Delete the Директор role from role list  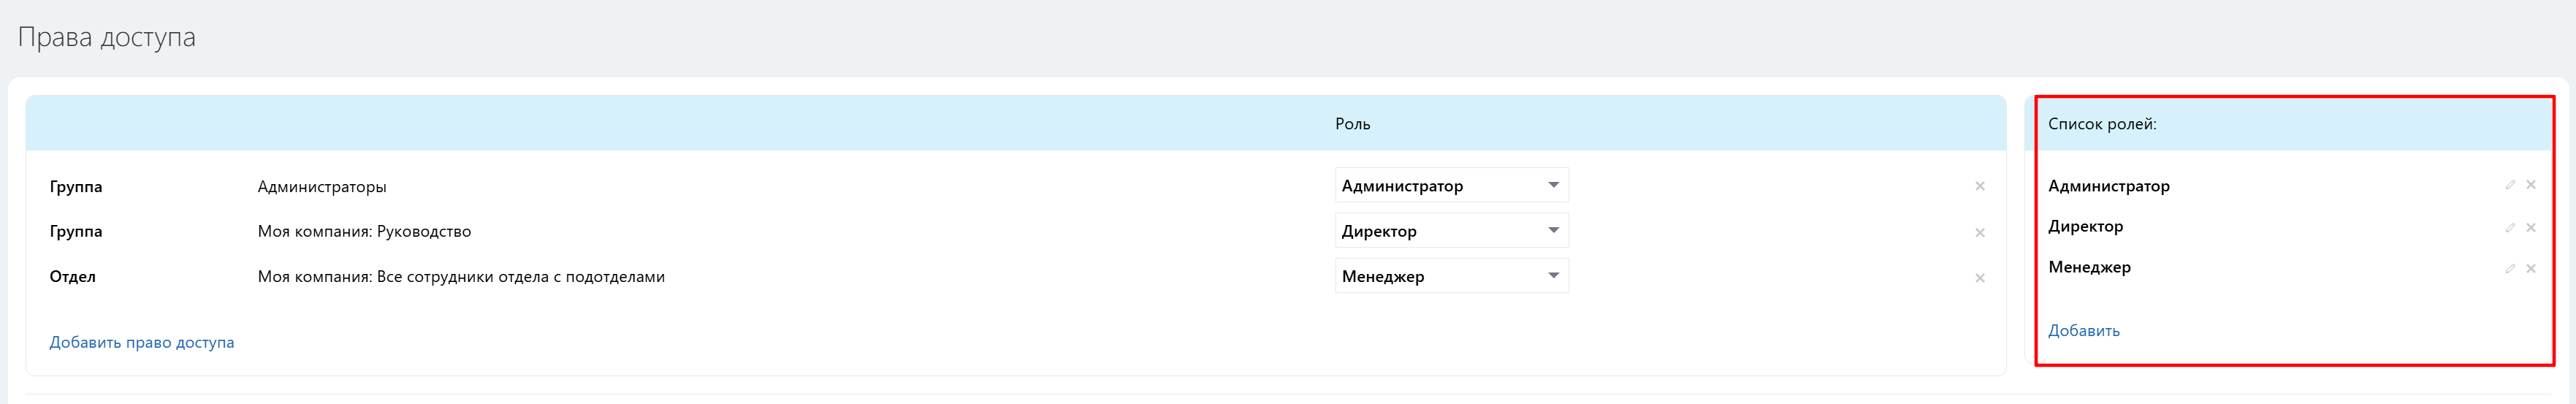tap(2531, 228)
